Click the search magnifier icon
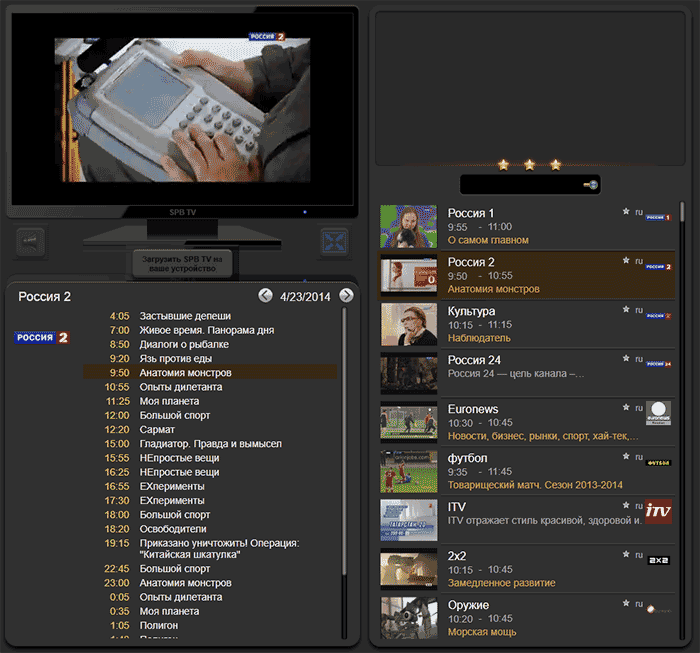 591,185
